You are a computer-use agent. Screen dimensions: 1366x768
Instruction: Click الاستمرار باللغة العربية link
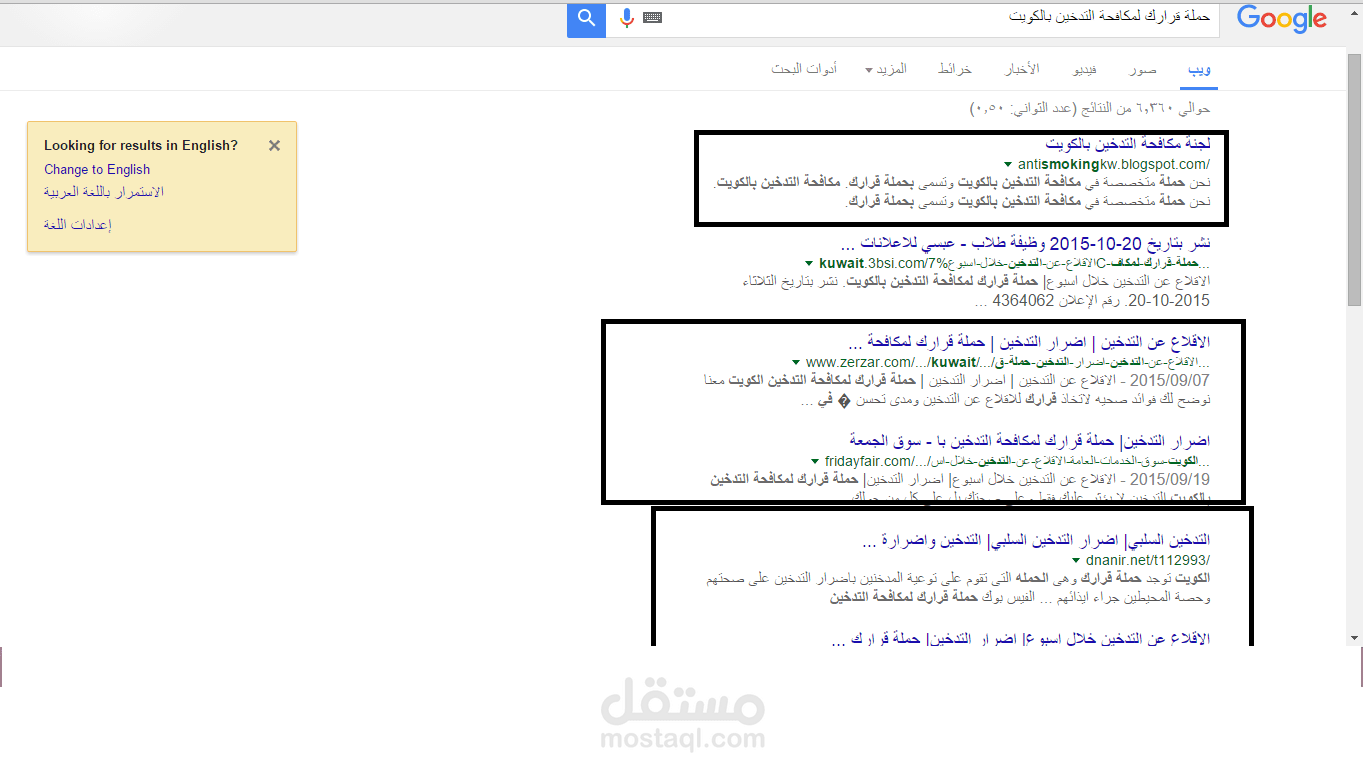pyautogui.click(x=104, y=191)
